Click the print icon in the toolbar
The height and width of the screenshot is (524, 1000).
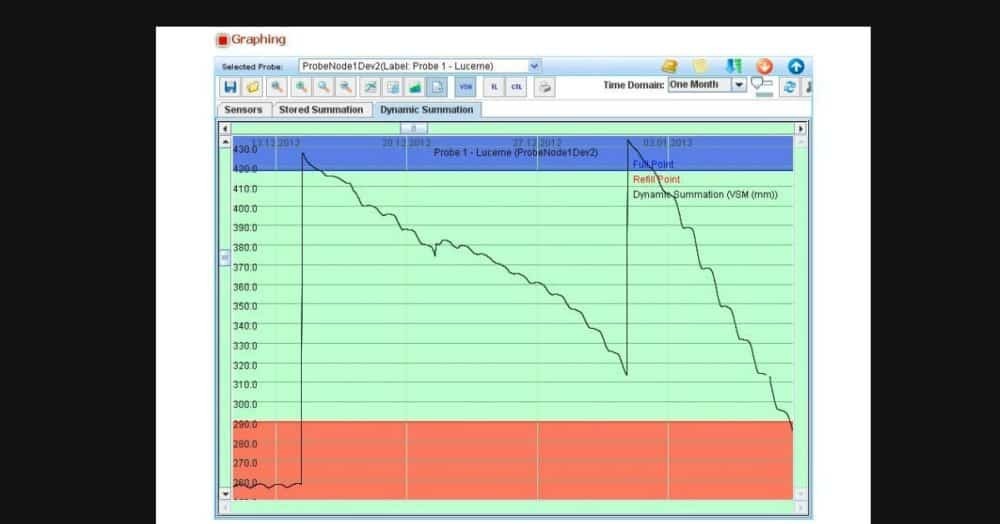coord(545,87)
